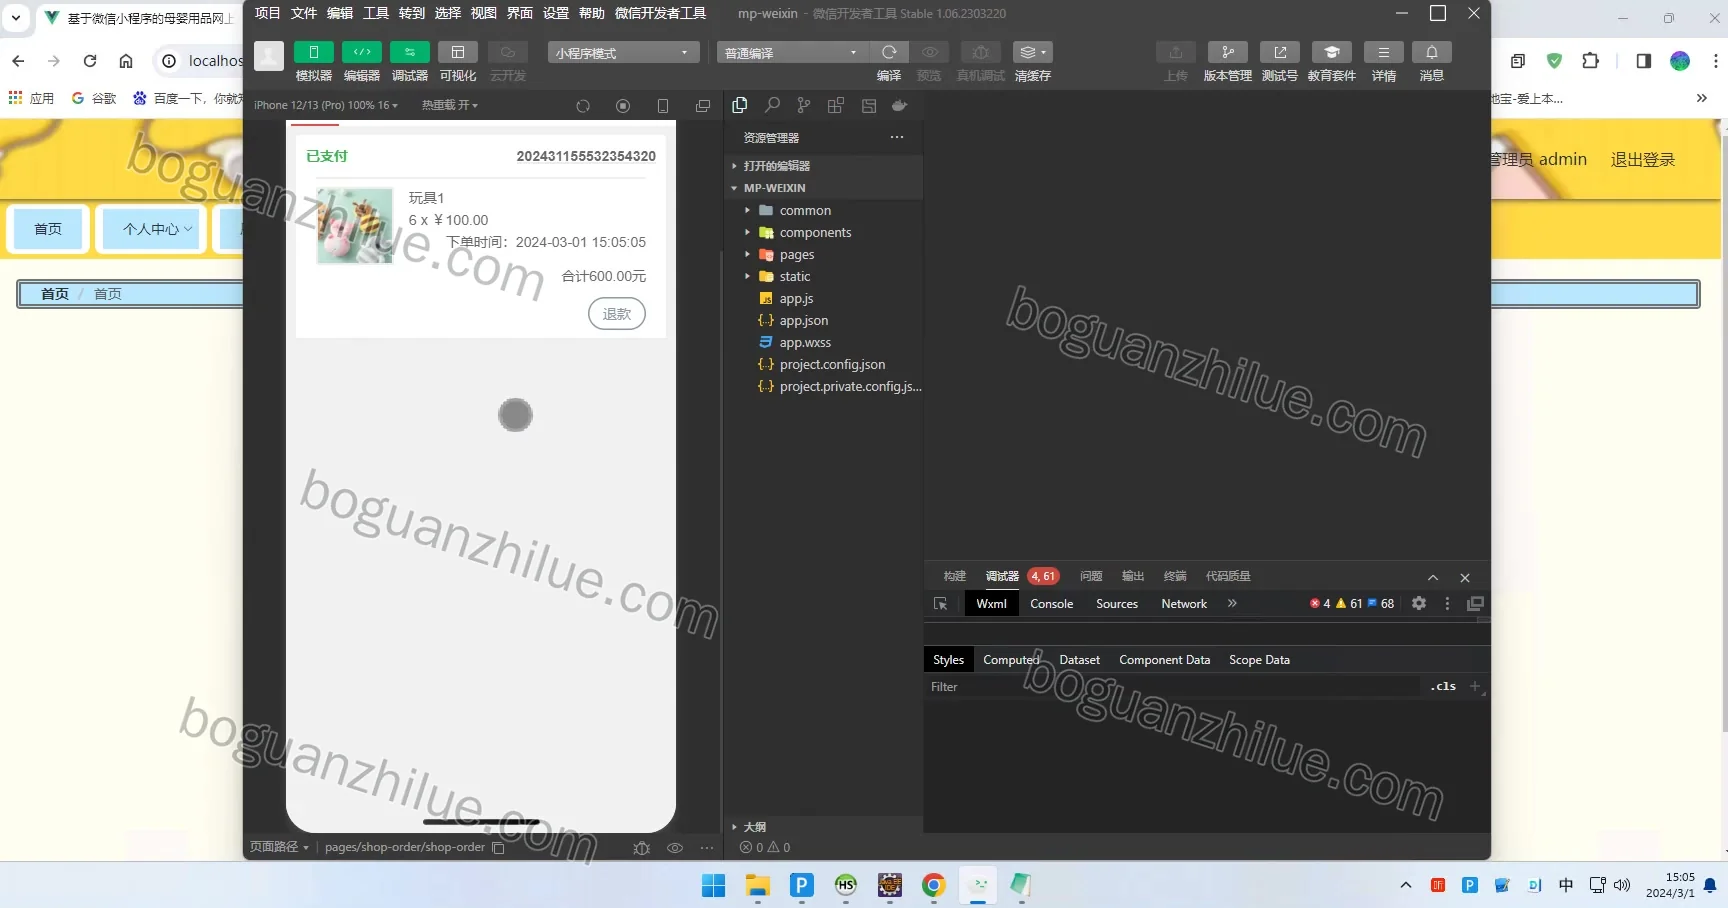Open the 设置 menu in menu bar
This screenshot has height=908, width=1728.
[556, 13]
